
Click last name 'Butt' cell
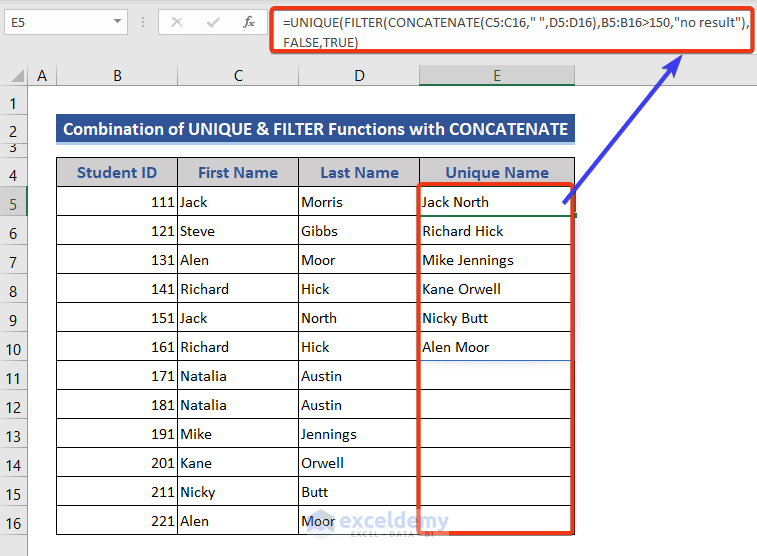[359, 491]
